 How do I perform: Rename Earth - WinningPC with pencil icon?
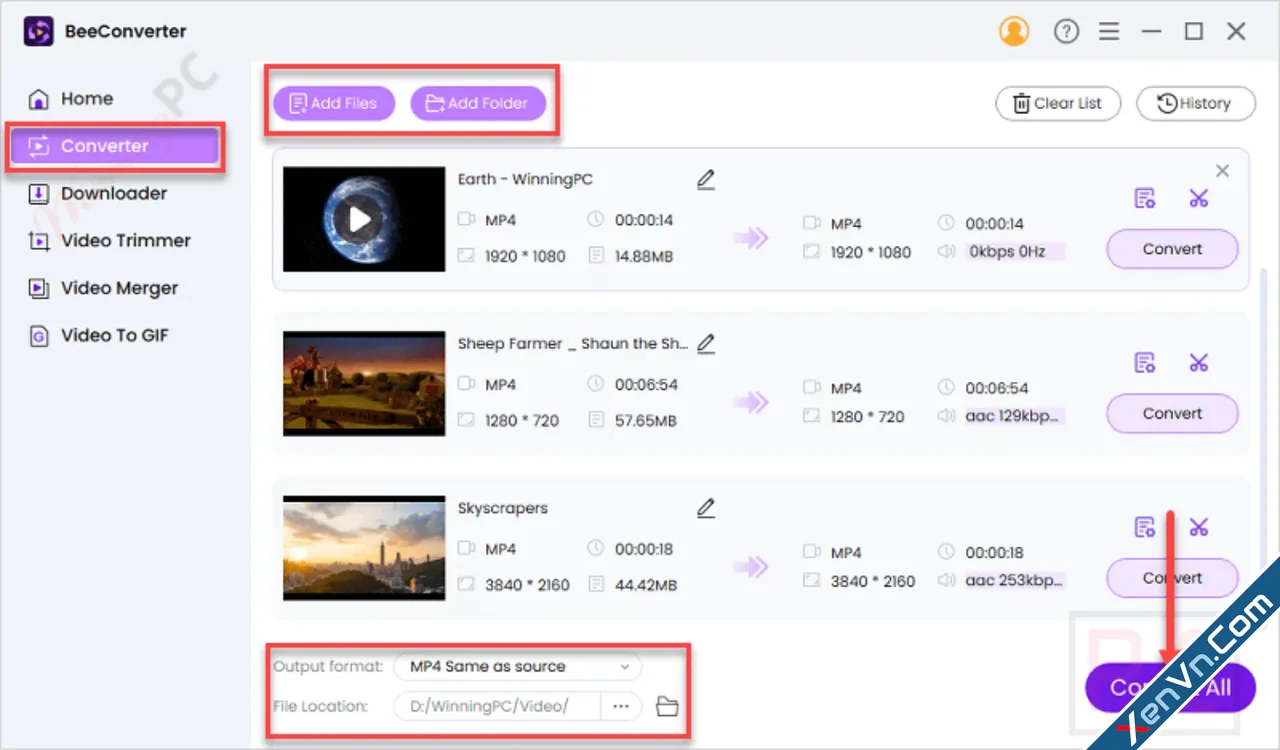[706, 180]
